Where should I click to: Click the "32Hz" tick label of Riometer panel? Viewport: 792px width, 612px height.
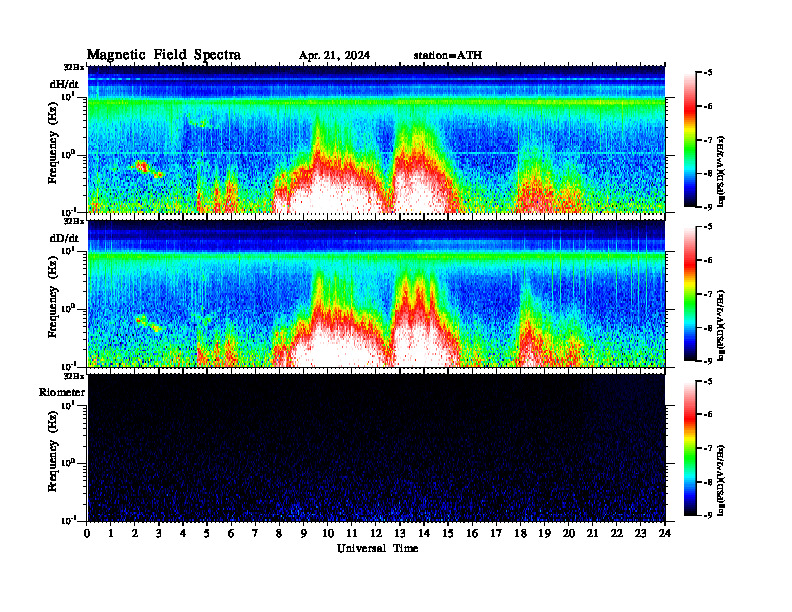74,376
